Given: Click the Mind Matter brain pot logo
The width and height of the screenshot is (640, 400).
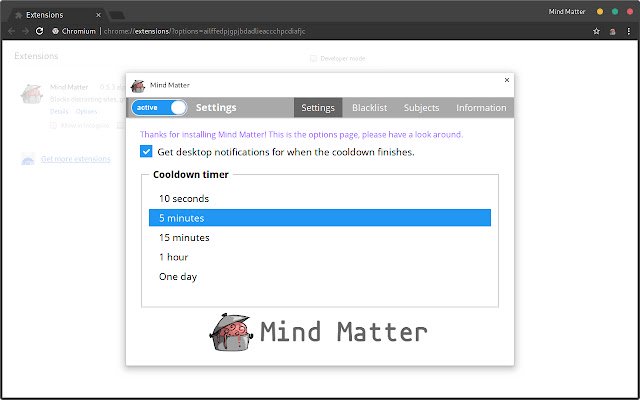Looking at the screenshot, I should click(231, 332).
